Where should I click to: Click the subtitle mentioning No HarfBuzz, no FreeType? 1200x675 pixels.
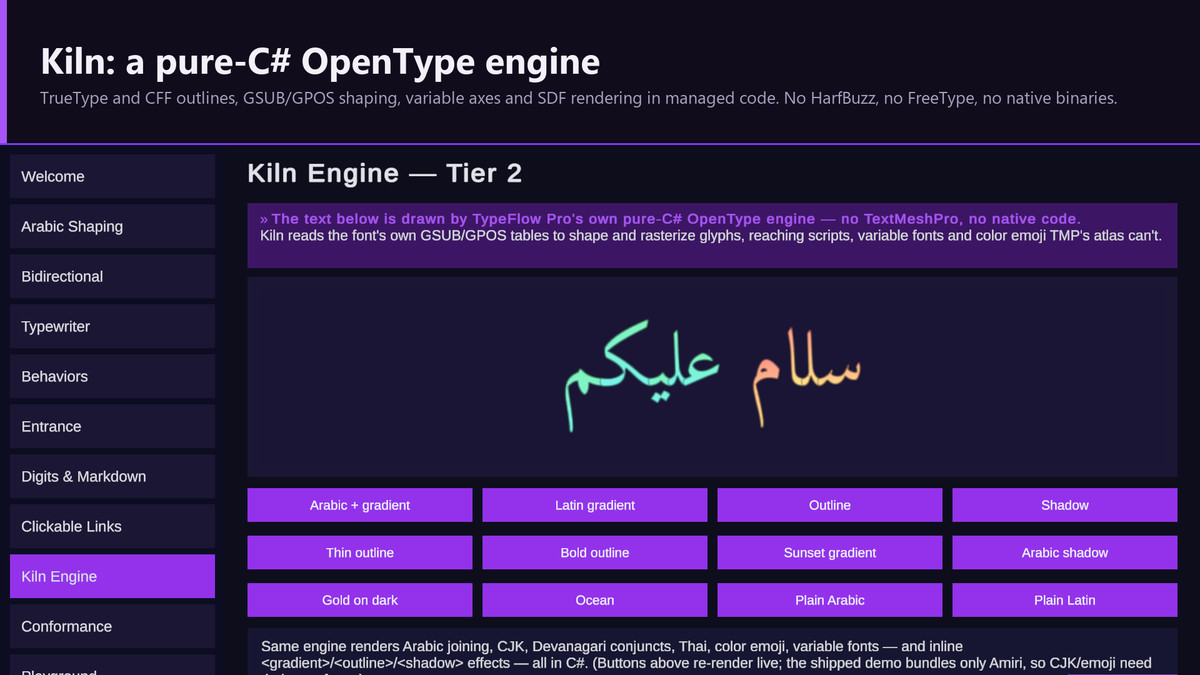coord(579,98)
